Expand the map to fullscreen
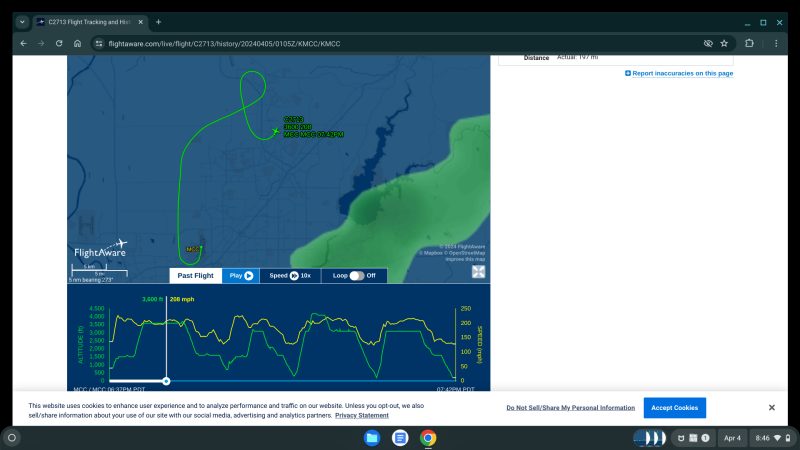The image size is (800, 450). 478,272
